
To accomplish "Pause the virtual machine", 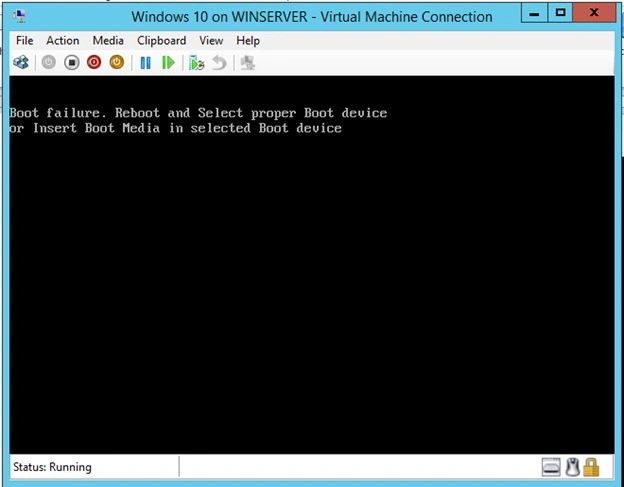I will coord(146,62).
